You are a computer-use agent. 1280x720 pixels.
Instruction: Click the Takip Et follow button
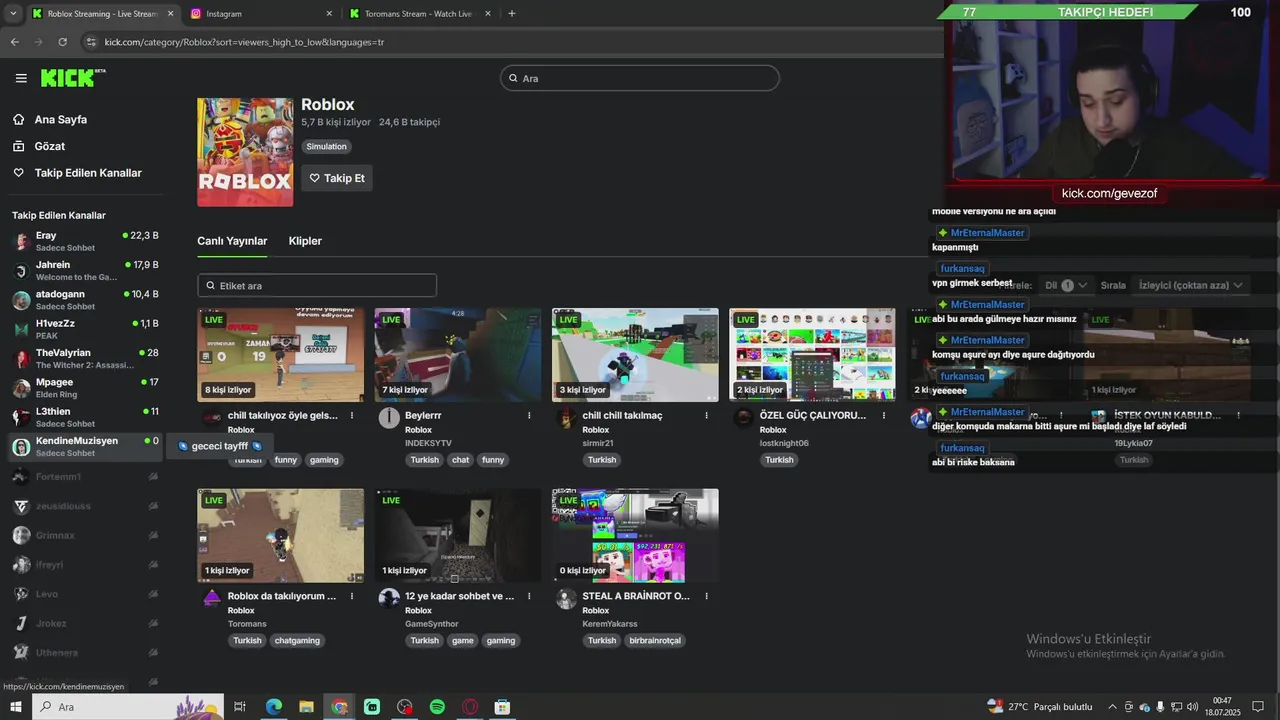click(337, 178)
